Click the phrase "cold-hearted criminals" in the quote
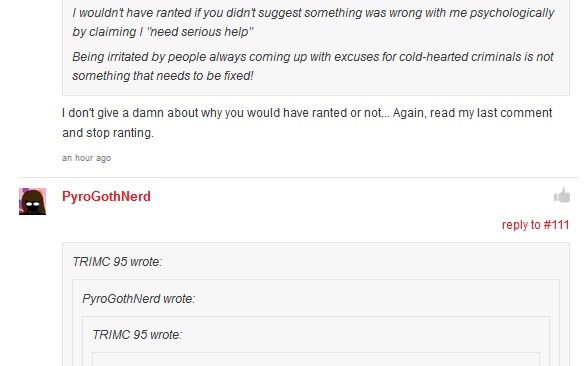 [x=460, y=57]
